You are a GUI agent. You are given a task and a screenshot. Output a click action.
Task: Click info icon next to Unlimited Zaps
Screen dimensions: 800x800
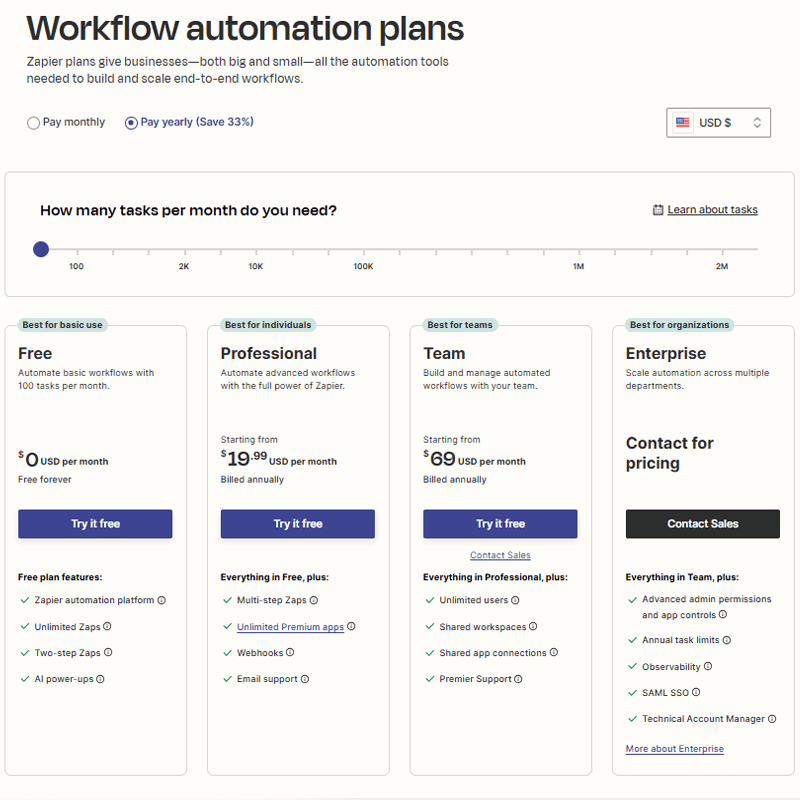pyautogui.click(x=107, y=626)
